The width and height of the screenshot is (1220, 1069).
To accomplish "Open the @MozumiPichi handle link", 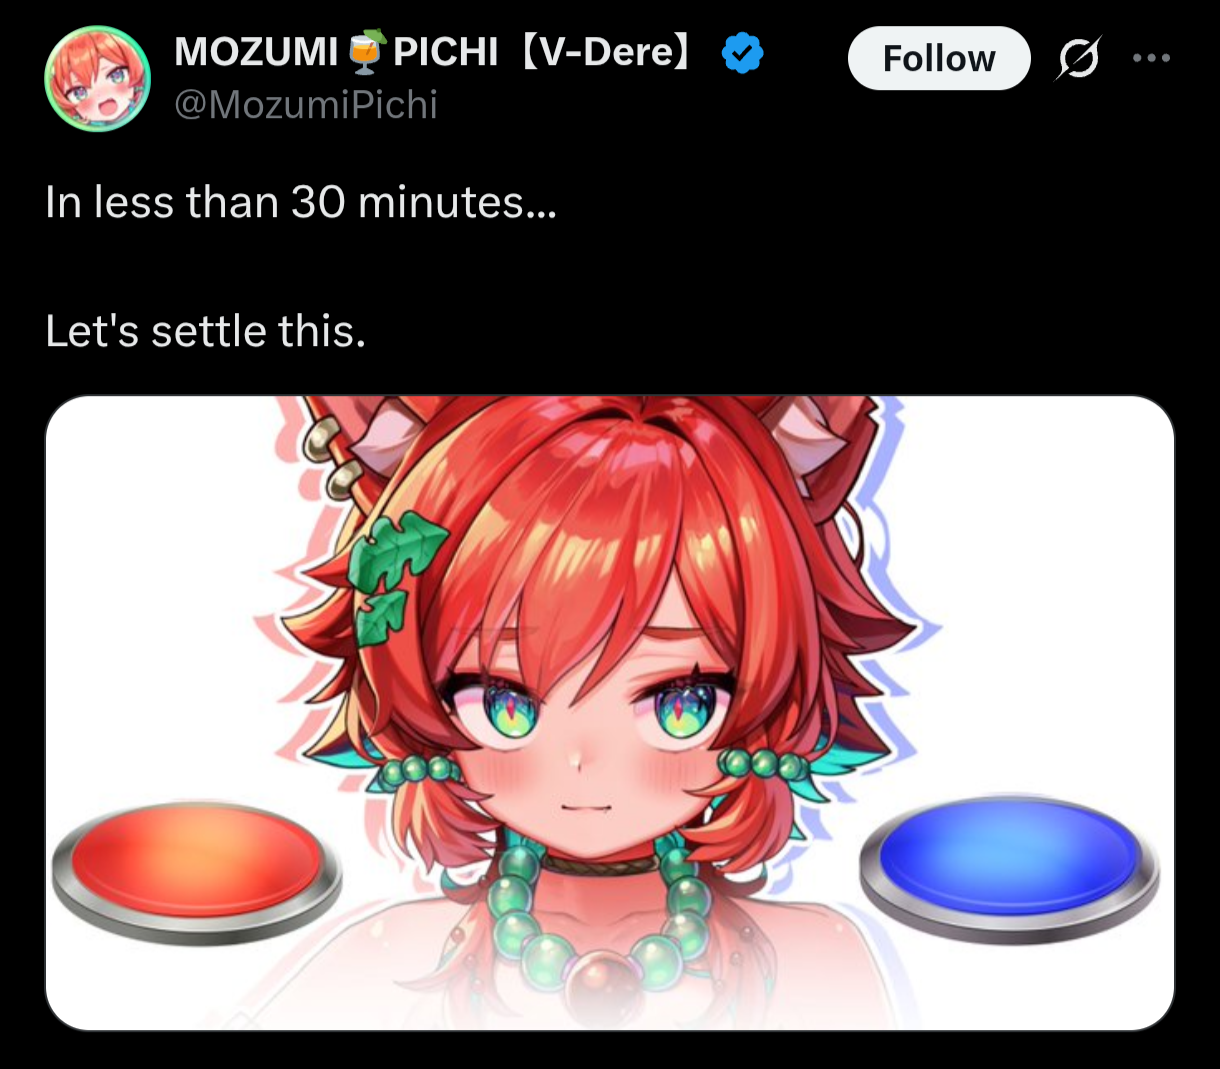I will click(x=306, y=104).
